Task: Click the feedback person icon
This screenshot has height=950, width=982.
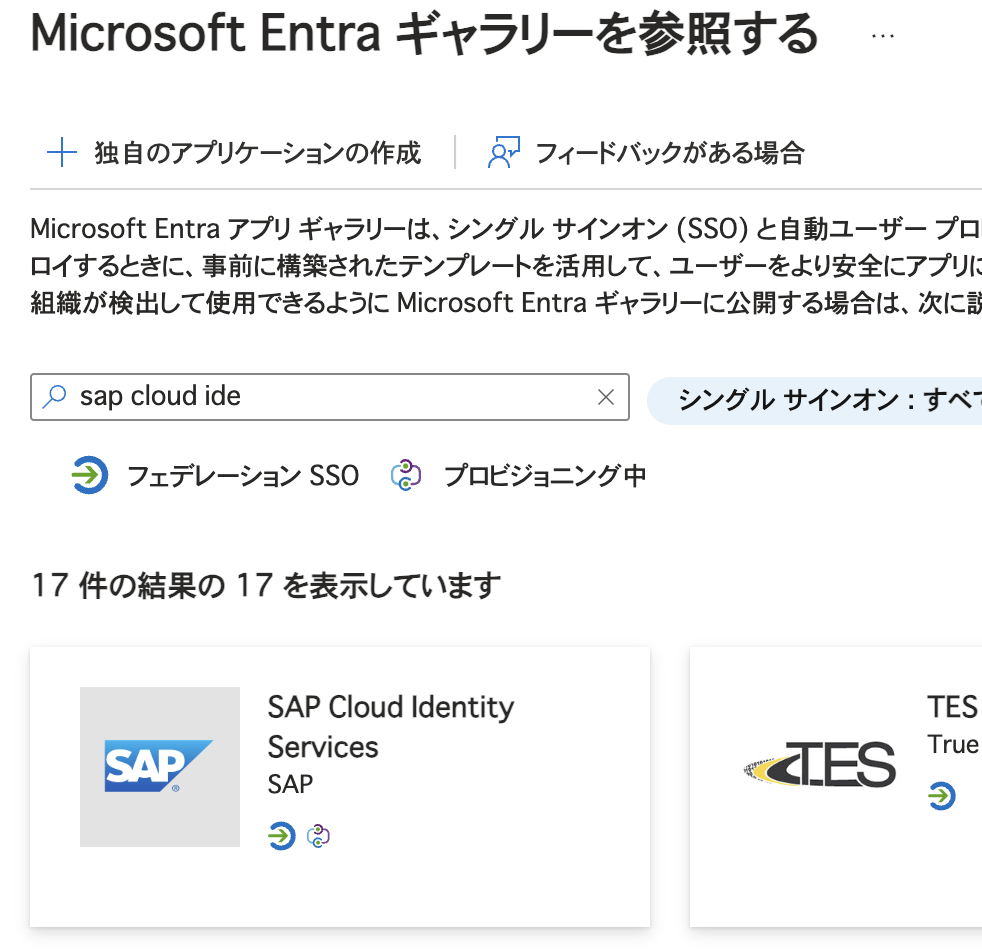Action: [x=502, y=153]
